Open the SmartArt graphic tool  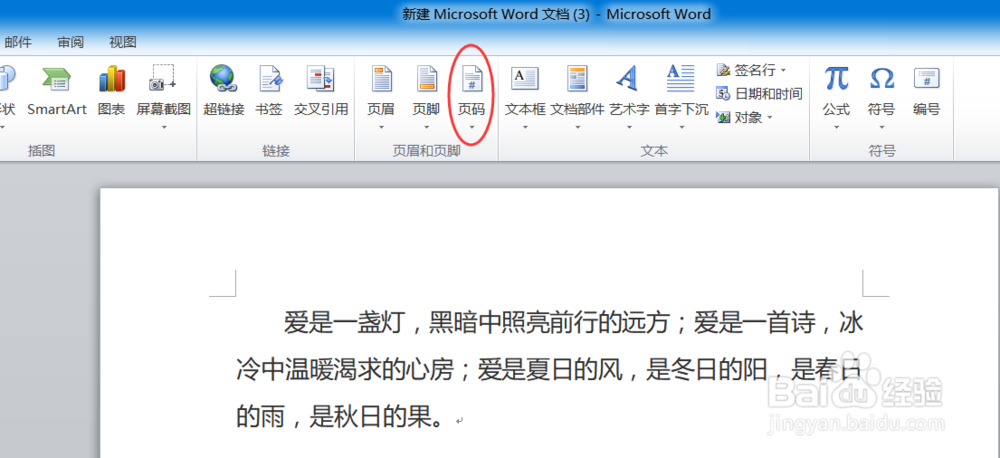56,91
